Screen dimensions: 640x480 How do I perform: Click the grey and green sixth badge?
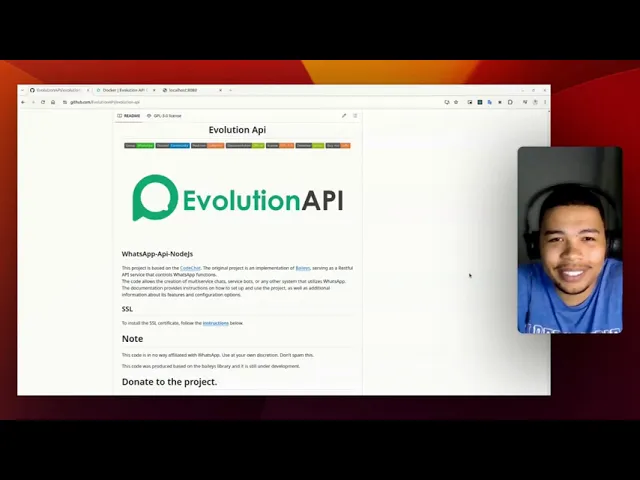(310, 146)
